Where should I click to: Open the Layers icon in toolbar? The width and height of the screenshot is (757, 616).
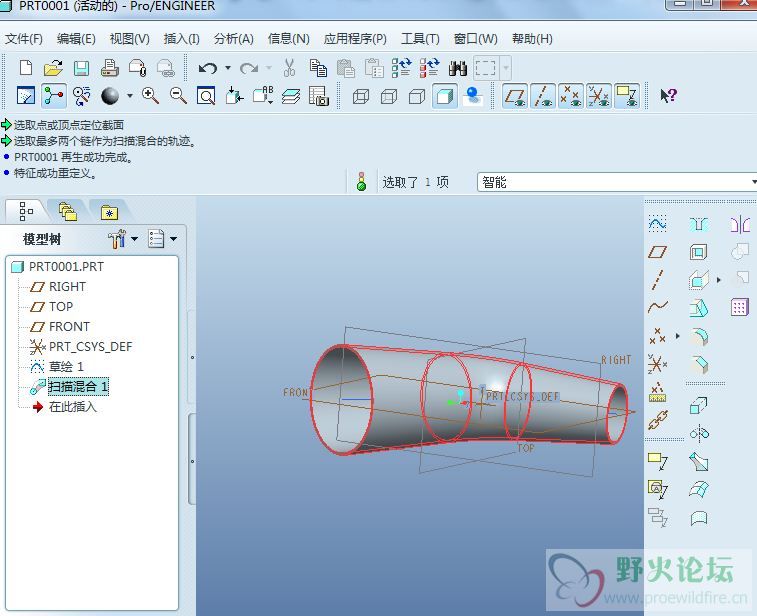pos(291,96)
